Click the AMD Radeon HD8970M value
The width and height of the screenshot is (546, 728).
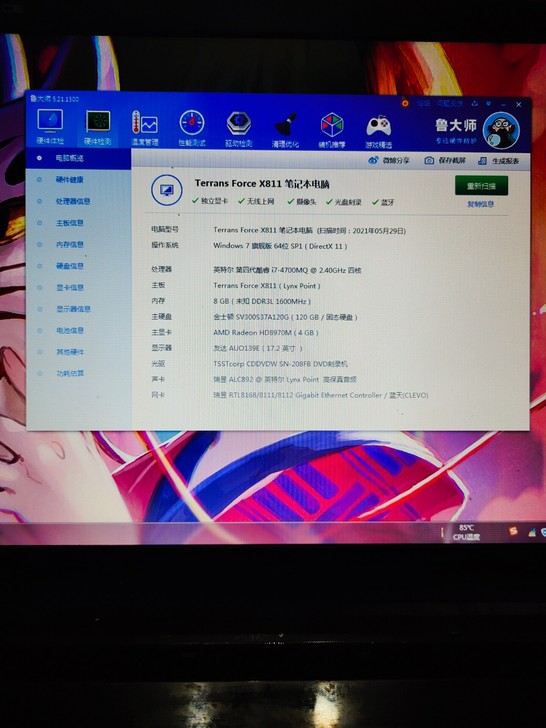[x=266, y=332]
